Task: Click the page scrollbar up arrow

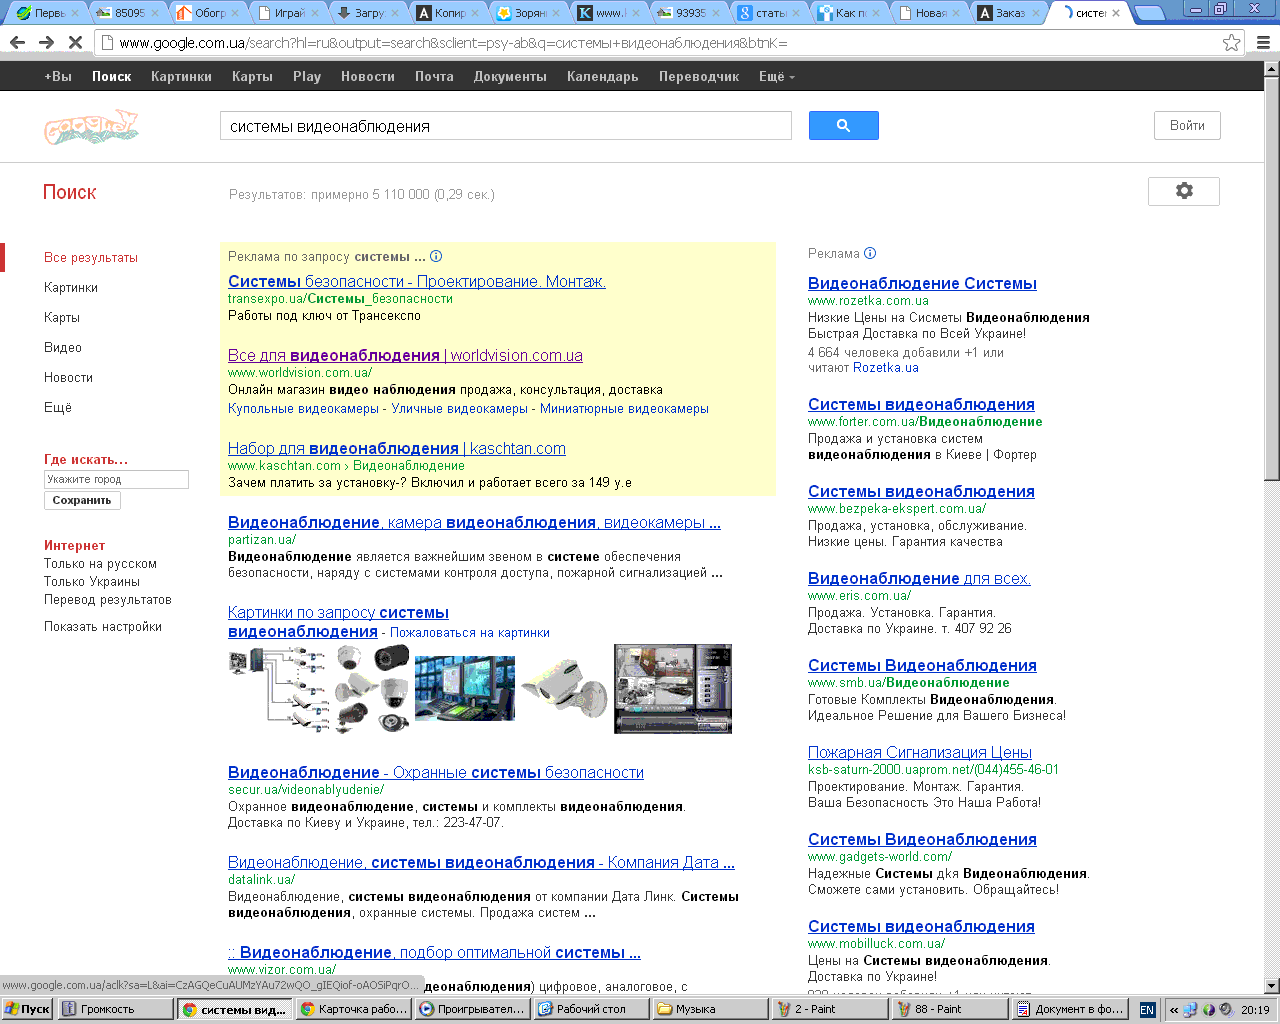Action: coord(1272,69)
